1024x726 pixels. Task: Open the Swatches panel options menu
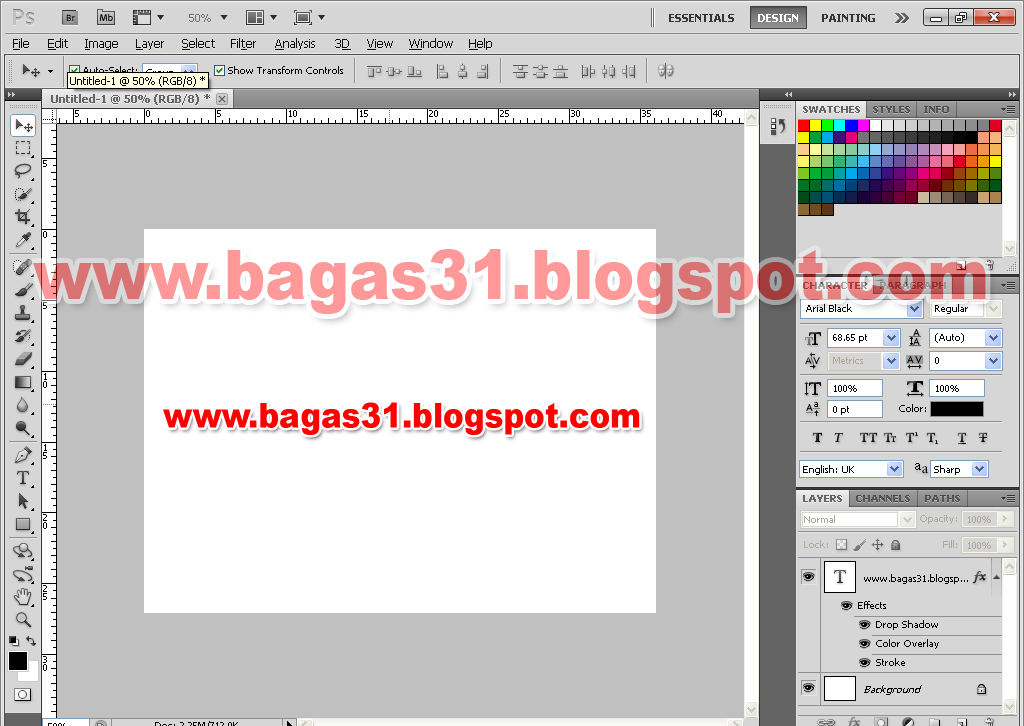pos(1008,109)
